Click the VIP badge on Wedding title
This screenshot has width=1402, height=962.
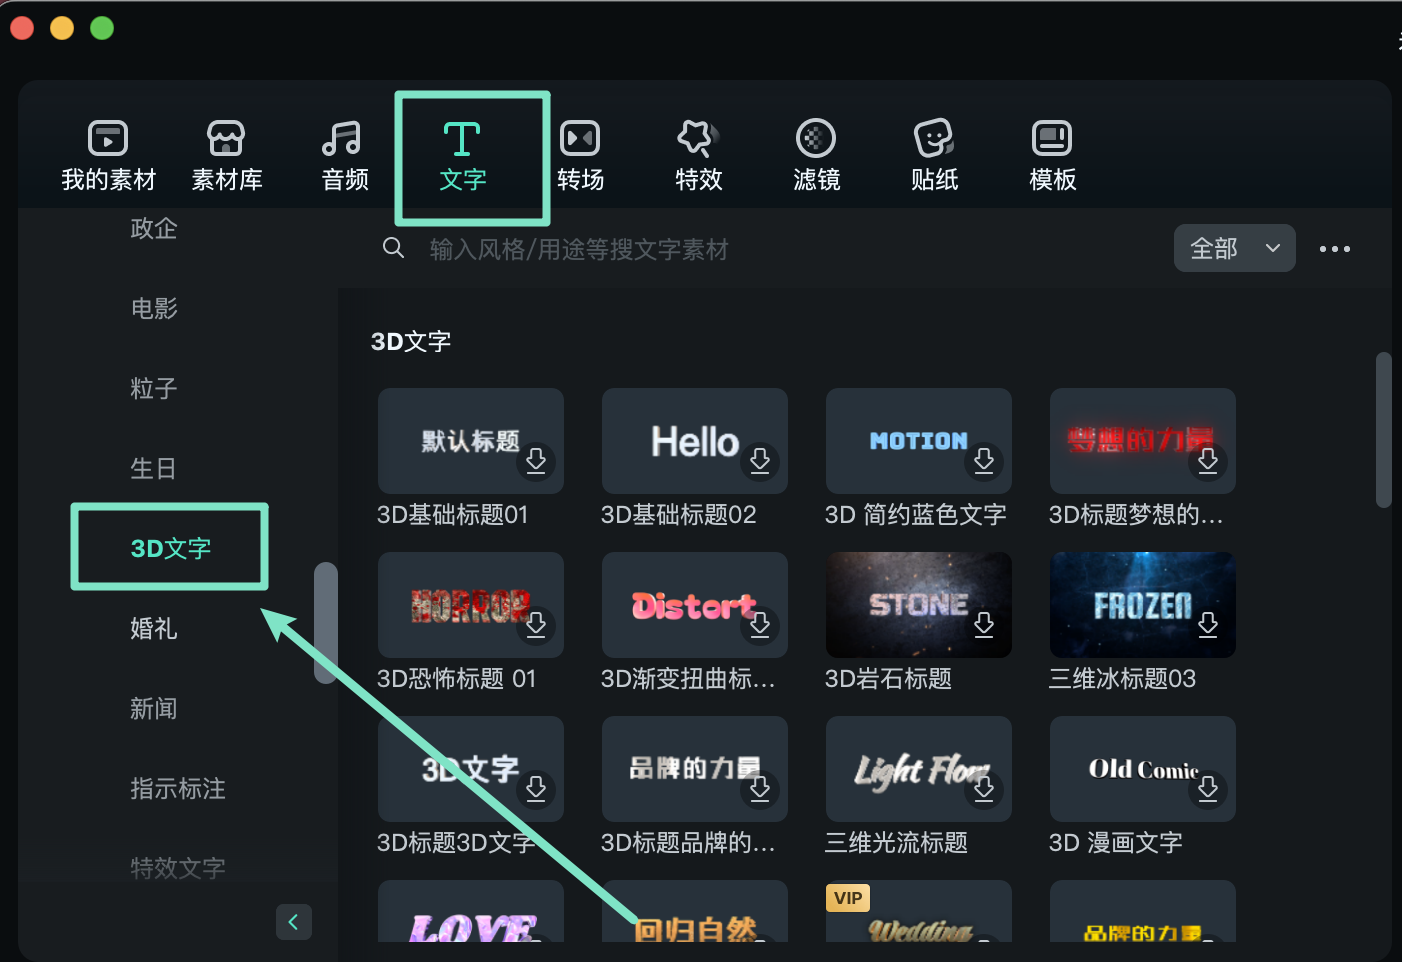click(847, 897)
